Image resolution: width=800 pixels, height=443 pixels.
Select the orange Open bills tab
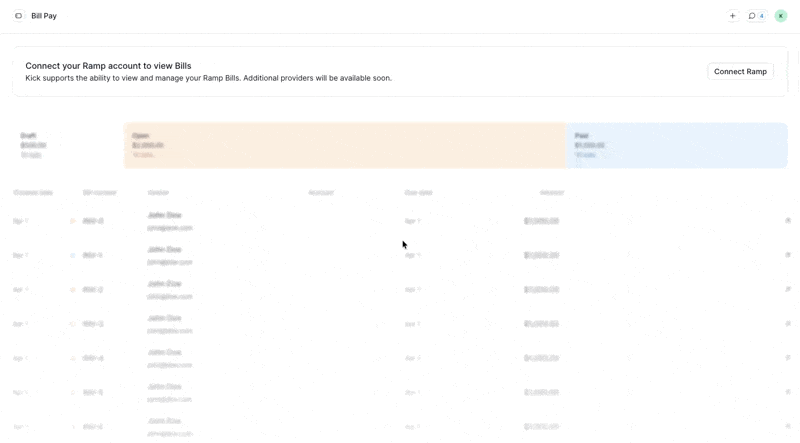(x=344, y=145)
